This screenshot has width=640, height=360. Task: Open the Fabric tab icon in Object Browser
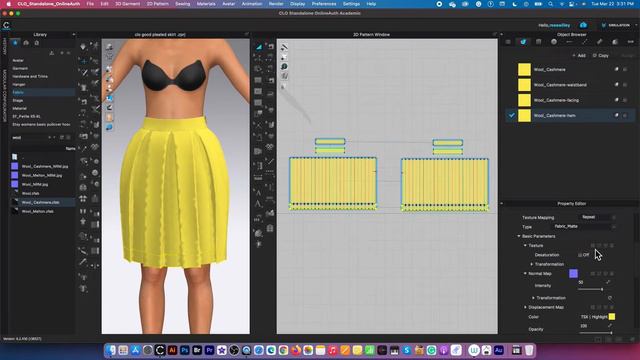523,42
